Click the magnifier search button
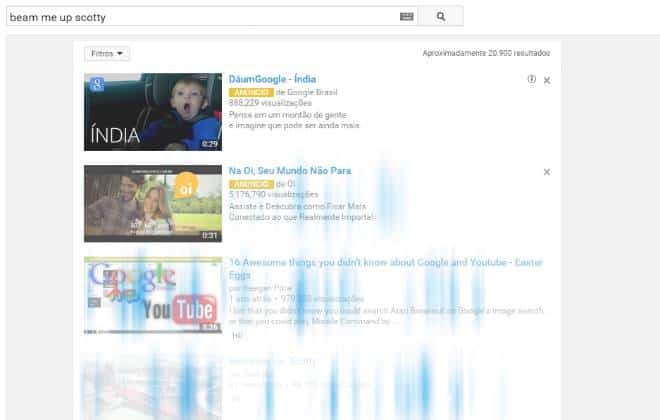 [441, 16]
